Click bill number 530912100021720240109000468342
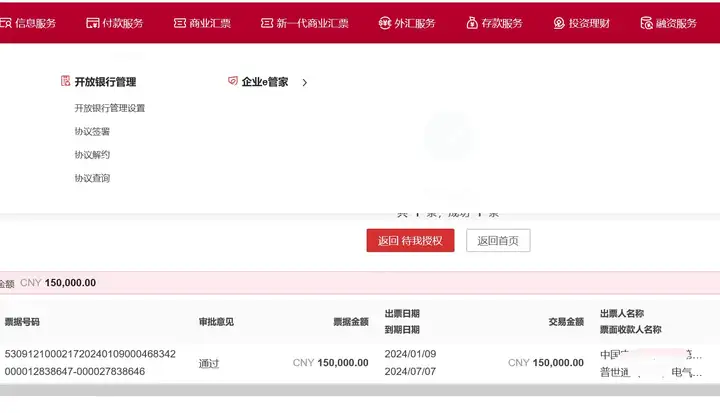Image resolution: width=720 pixels, height=413 pixels. [x=90, y=354]
